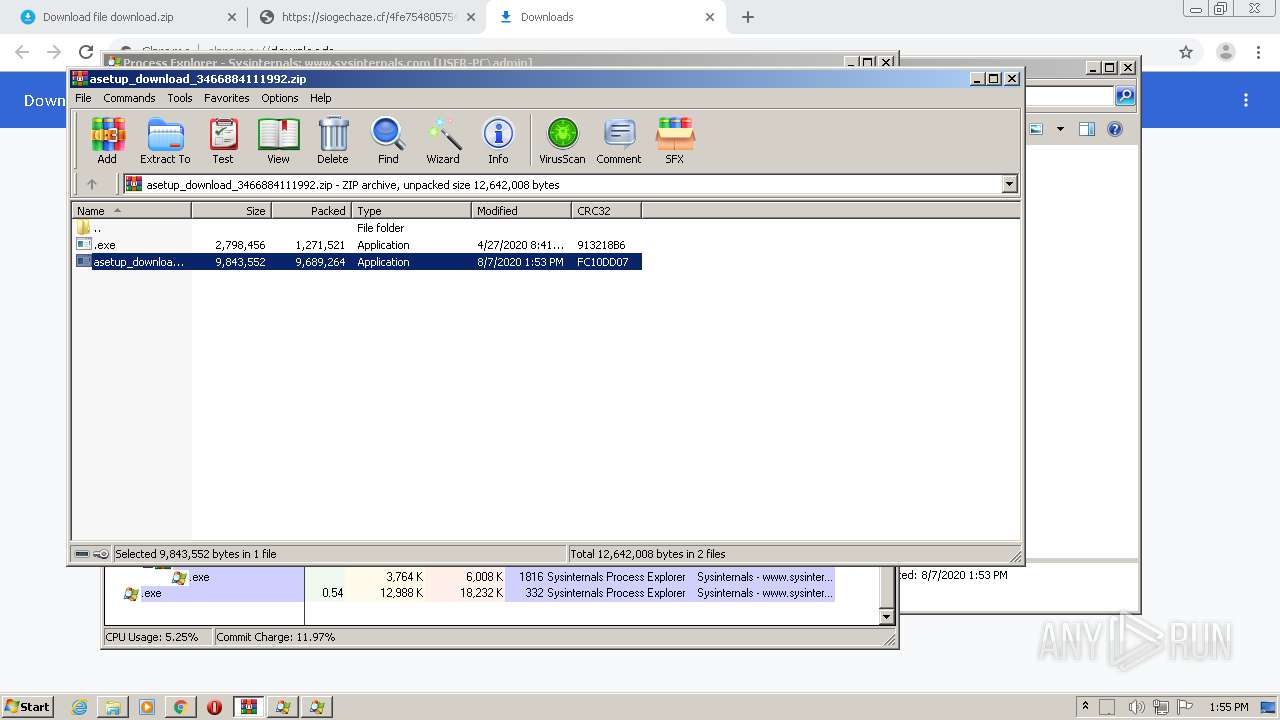
Task: Go up one folder level arrow
Action: point(92,184)
